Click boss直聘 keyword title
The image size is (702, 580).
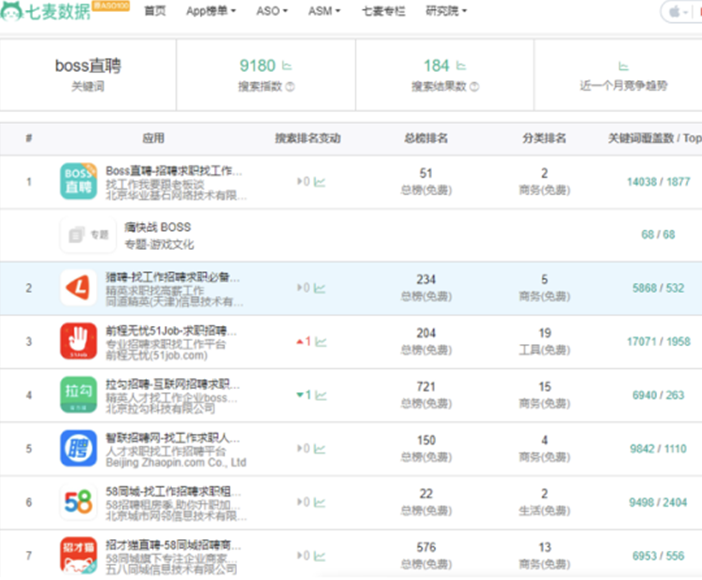[88, 66]
